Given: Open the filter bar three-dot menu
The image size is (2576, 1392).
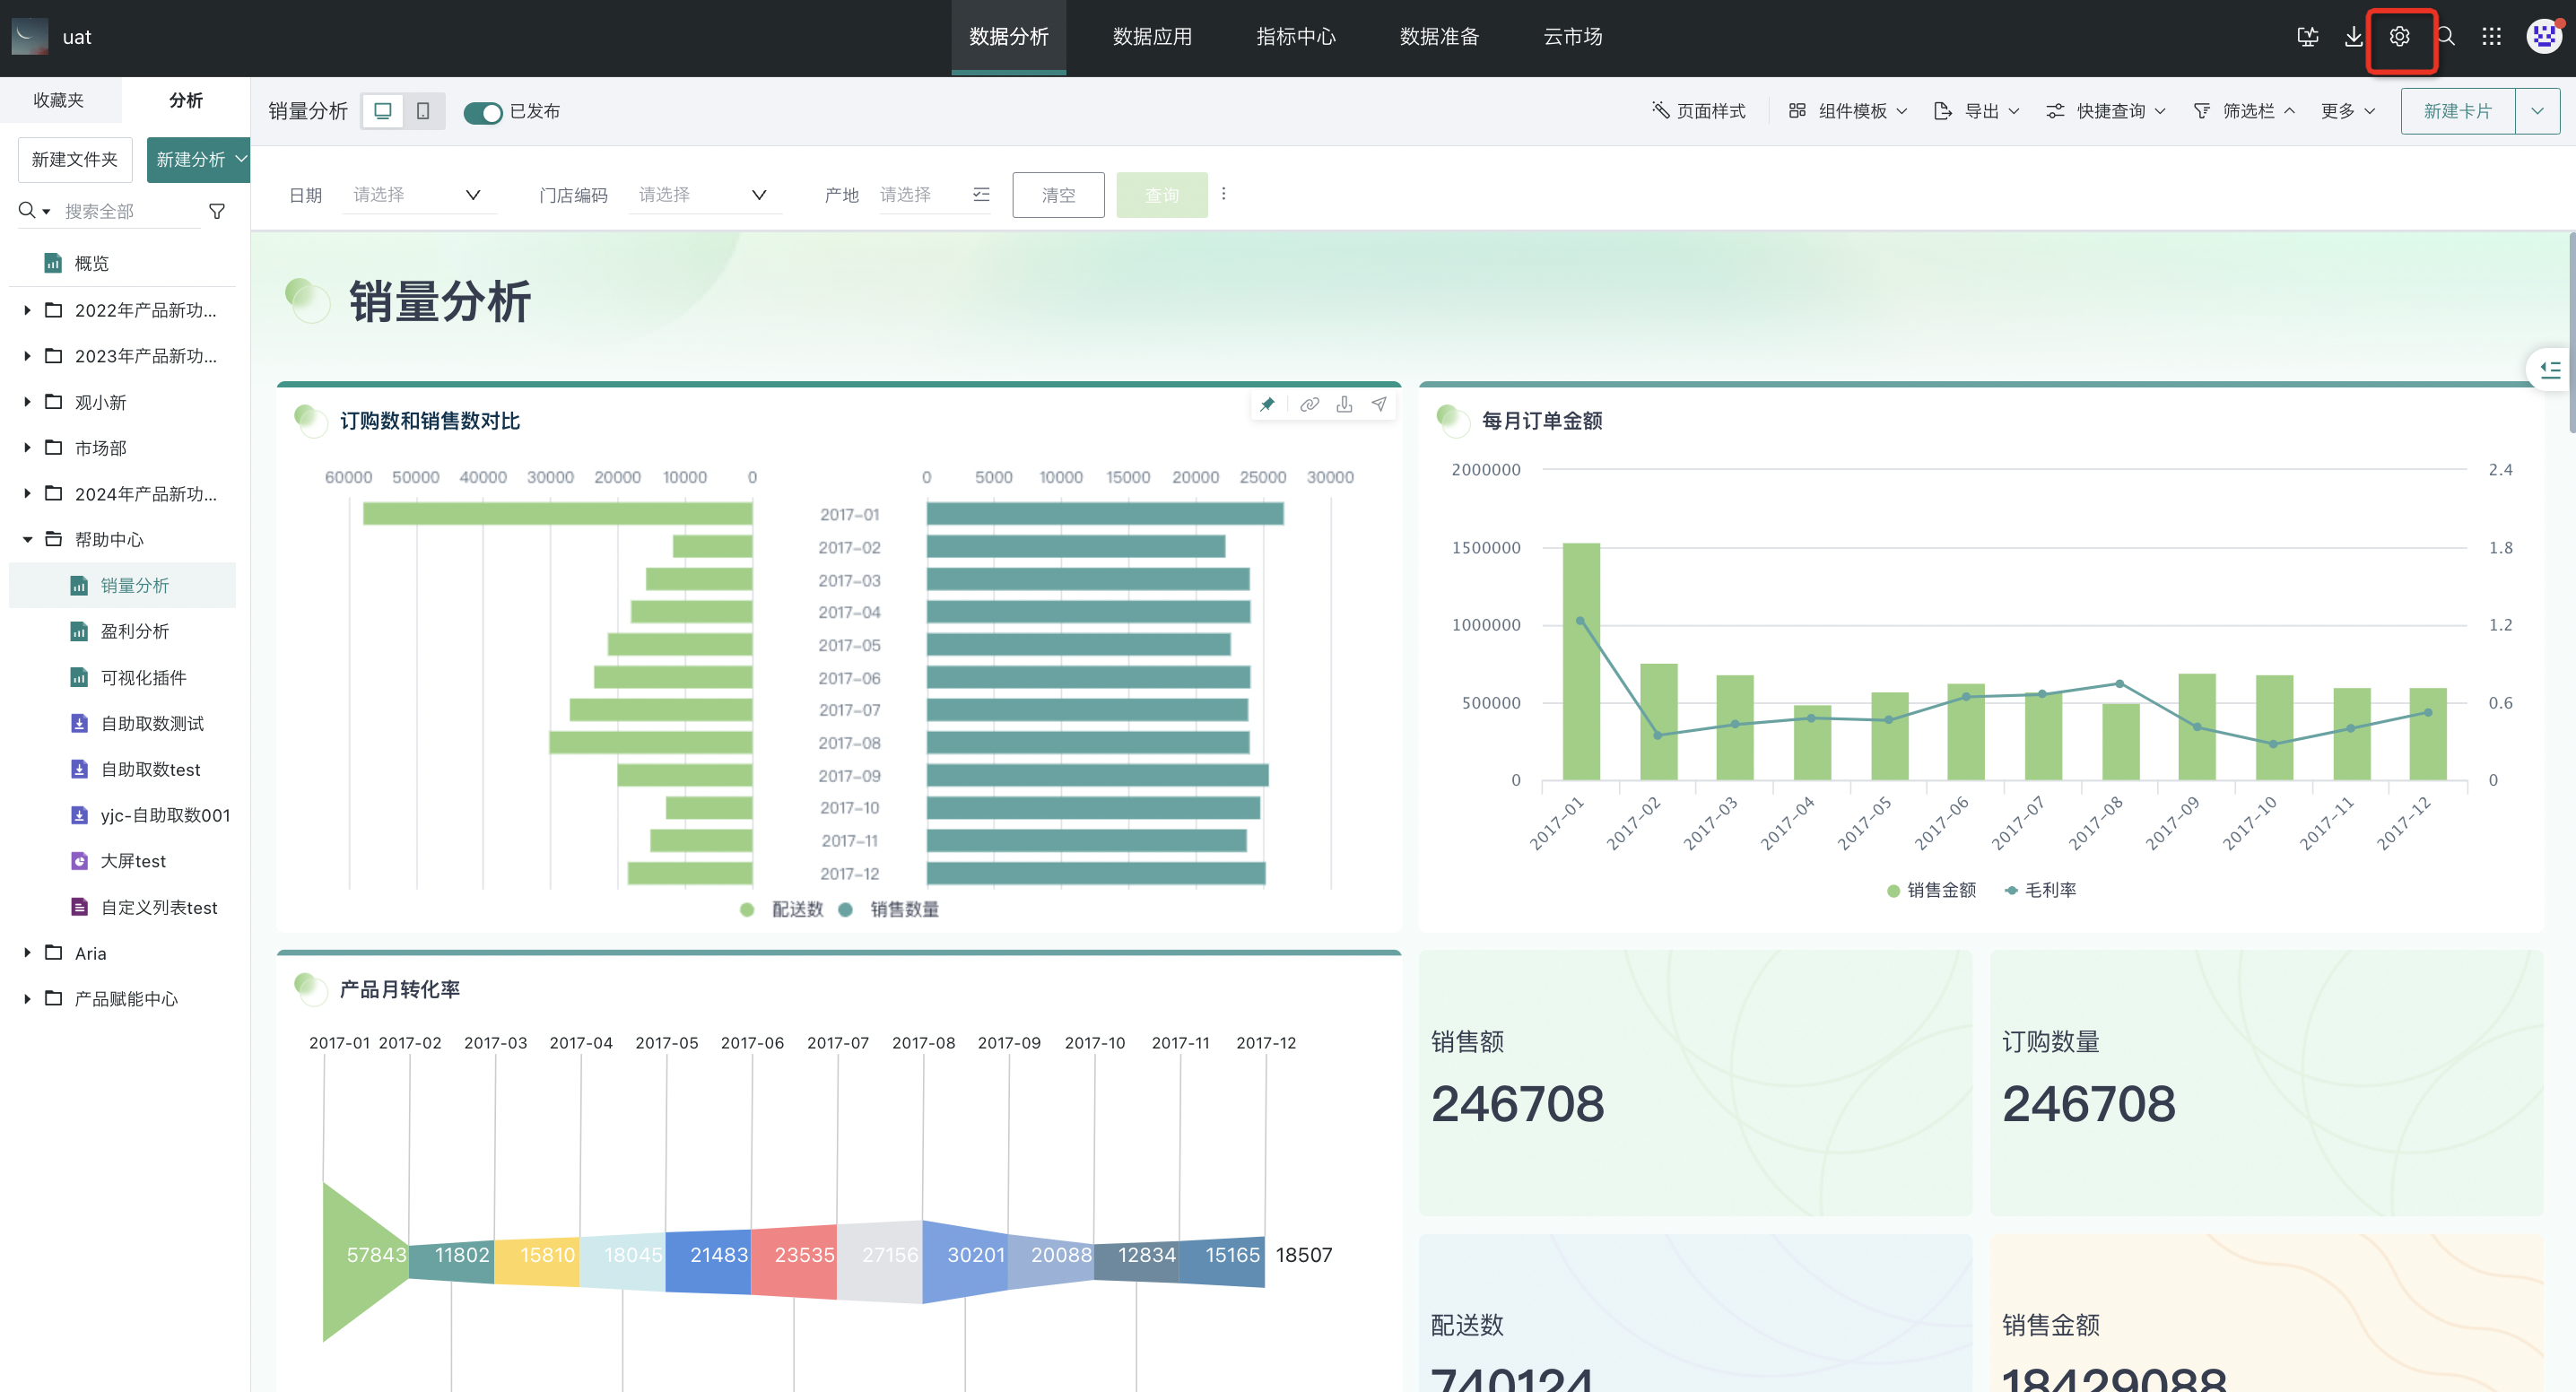Looking at the screenshot, I should pos(1223,194).
